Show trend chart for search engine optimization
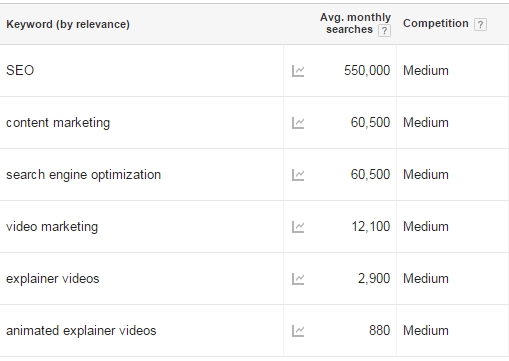 pyautogui.click(x=298, y=175)
